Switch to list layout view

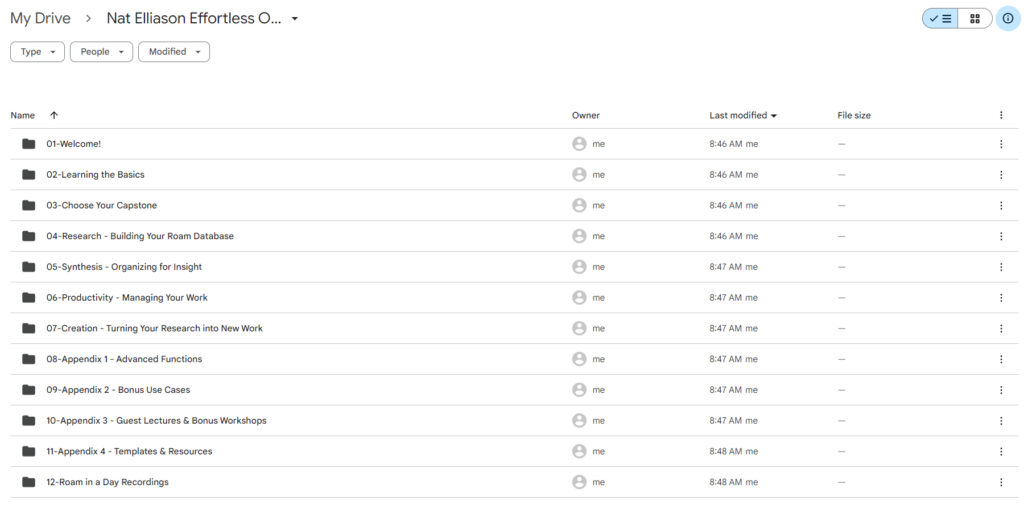pos(940,18)
